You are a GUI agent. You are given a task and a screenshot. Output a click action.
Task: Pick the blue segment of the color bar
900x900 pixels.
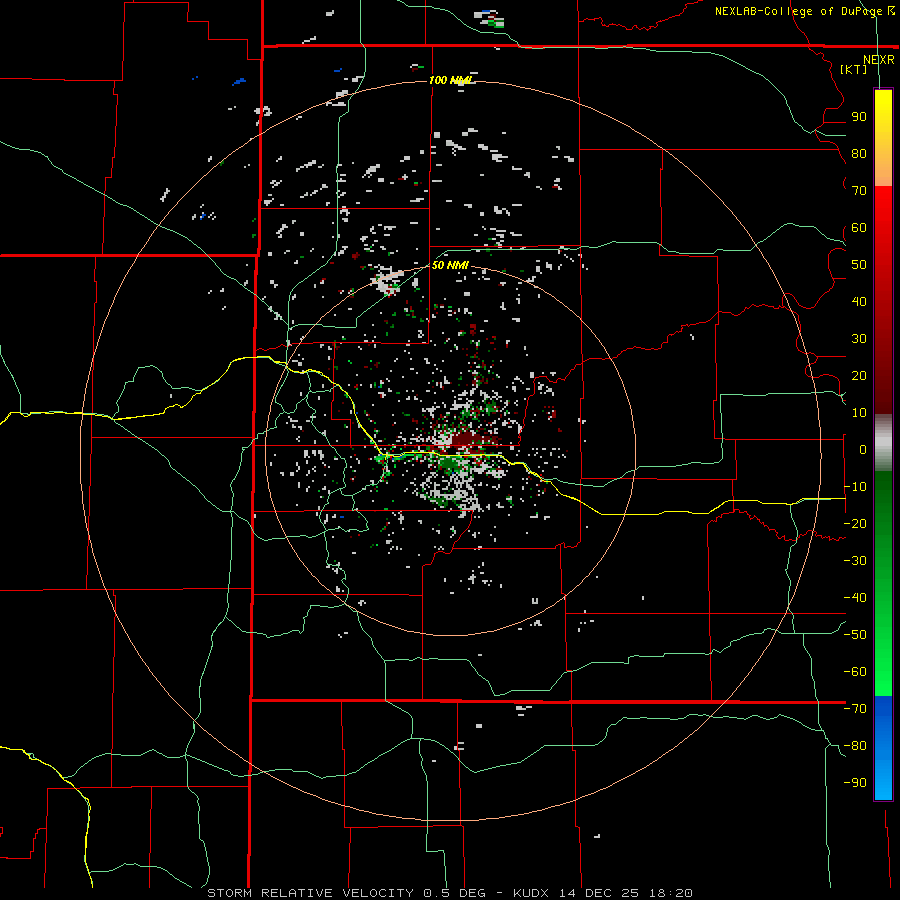pyautogui.click(x=883, y=747)
